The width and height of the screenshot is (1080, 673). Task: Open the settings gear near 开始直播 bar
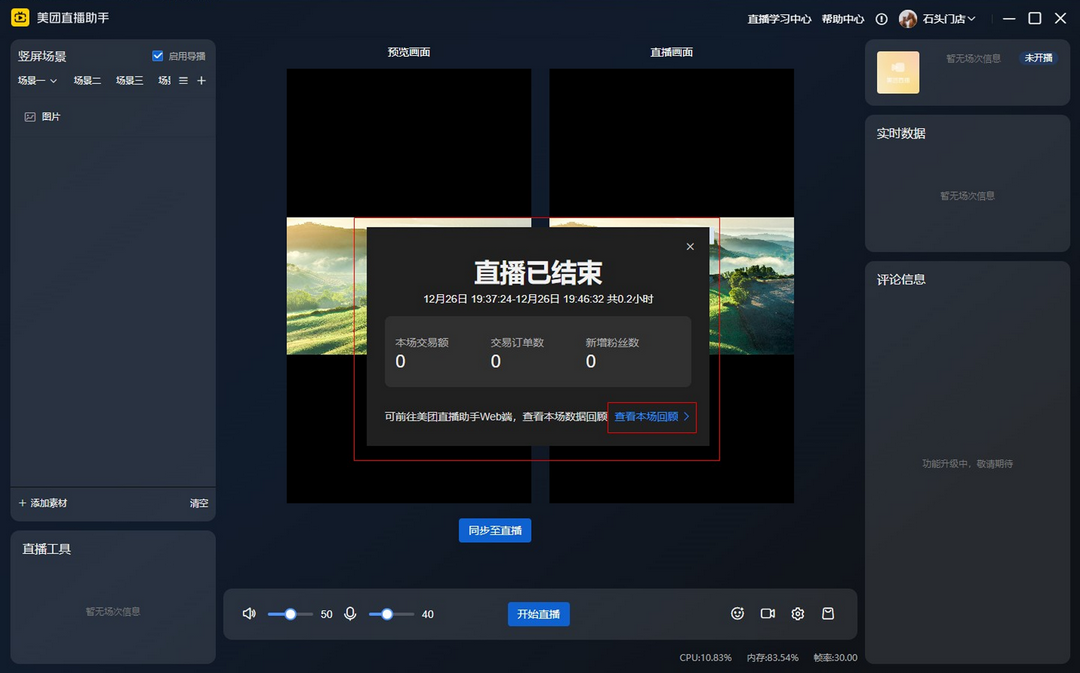point(797,613)
